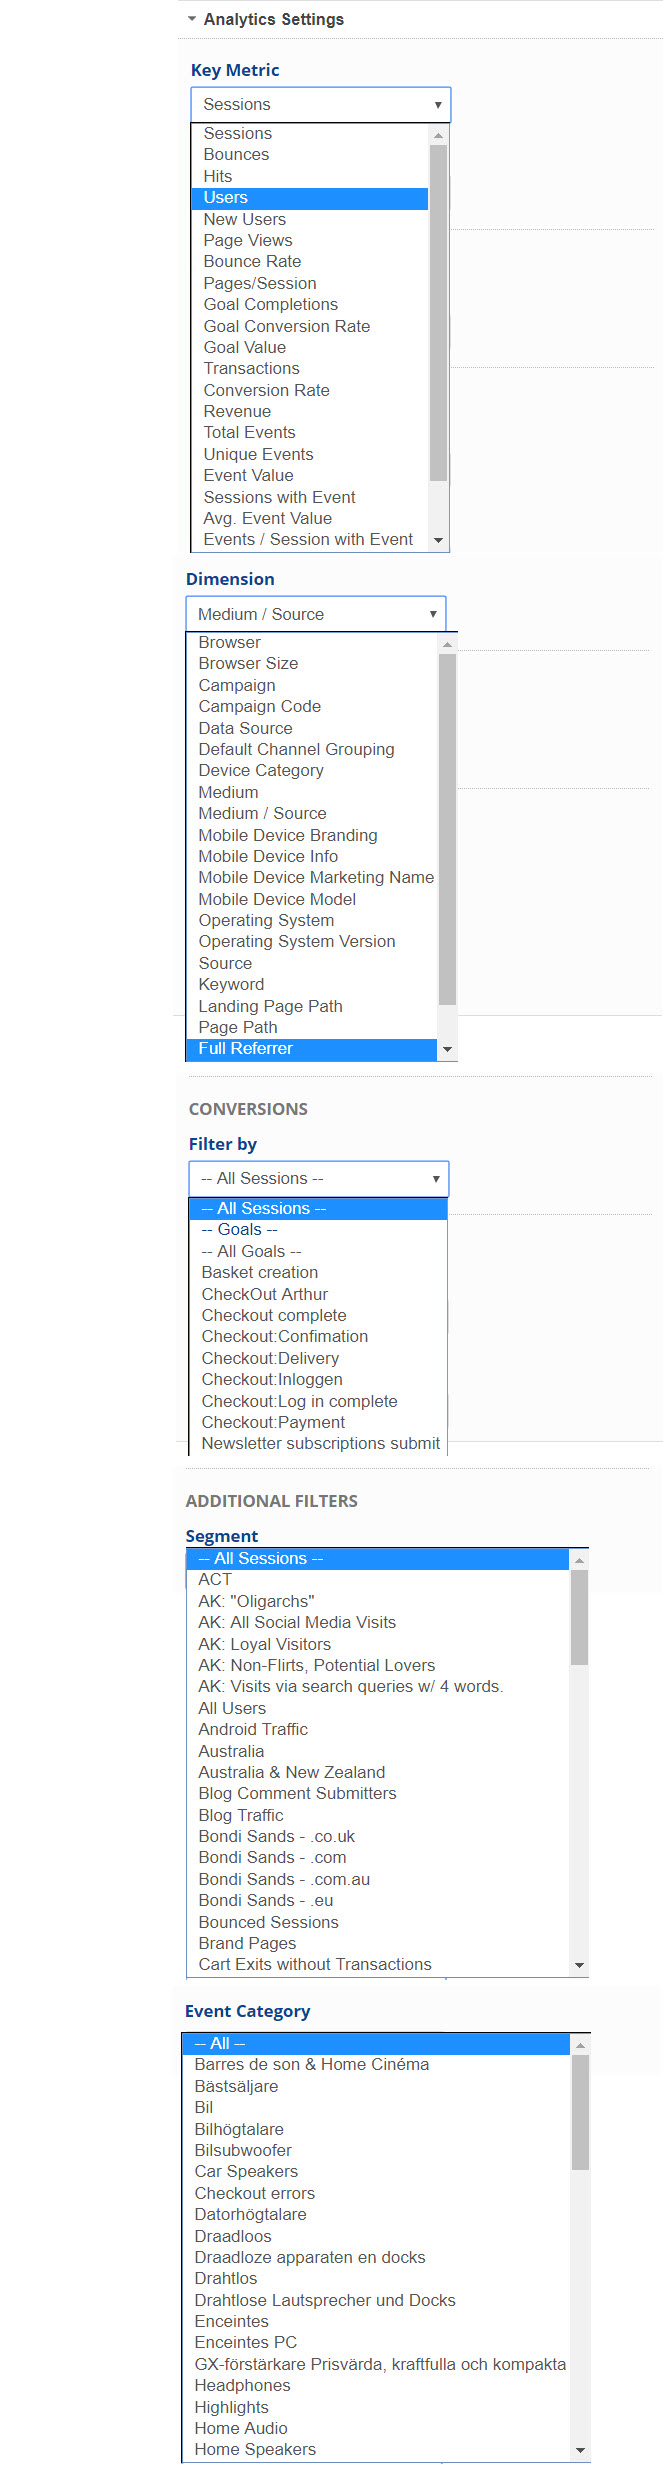Choose Device Category dimension
The width and height of the screenshot is (663, 2491).
[261, 771]
